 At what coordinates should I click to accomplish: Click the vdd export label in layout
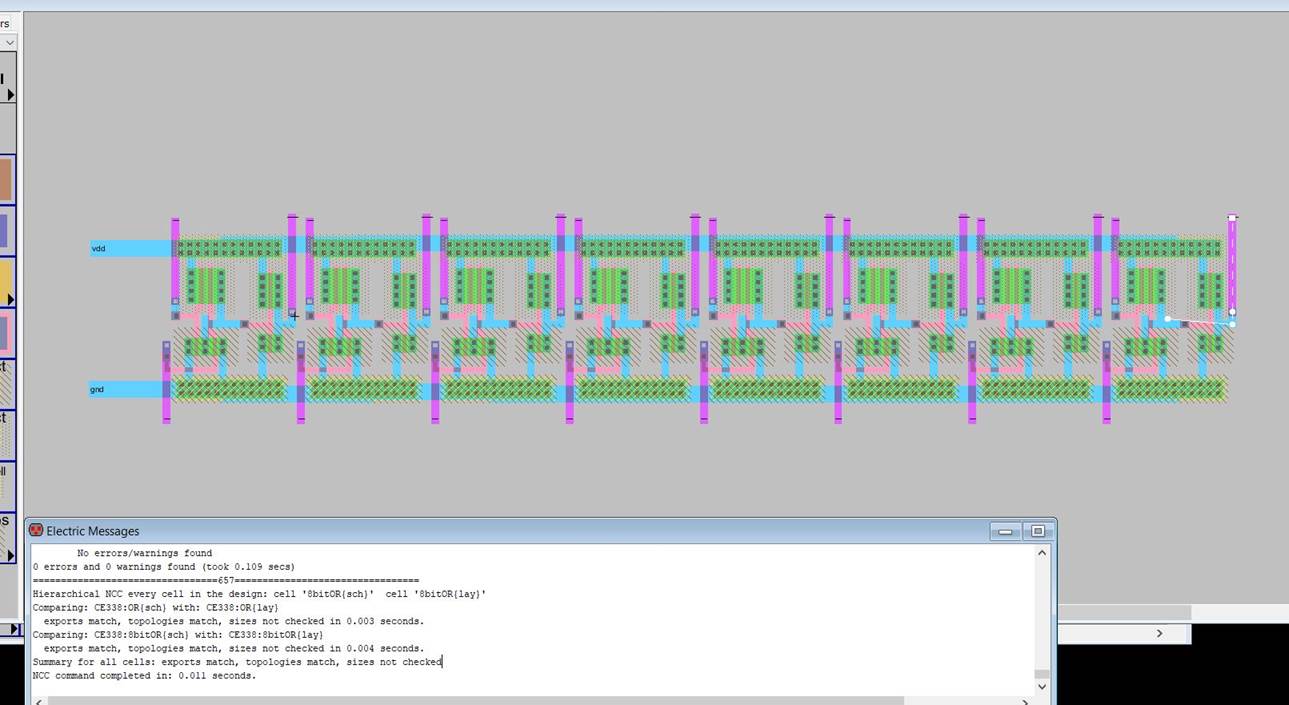(98, 248)
